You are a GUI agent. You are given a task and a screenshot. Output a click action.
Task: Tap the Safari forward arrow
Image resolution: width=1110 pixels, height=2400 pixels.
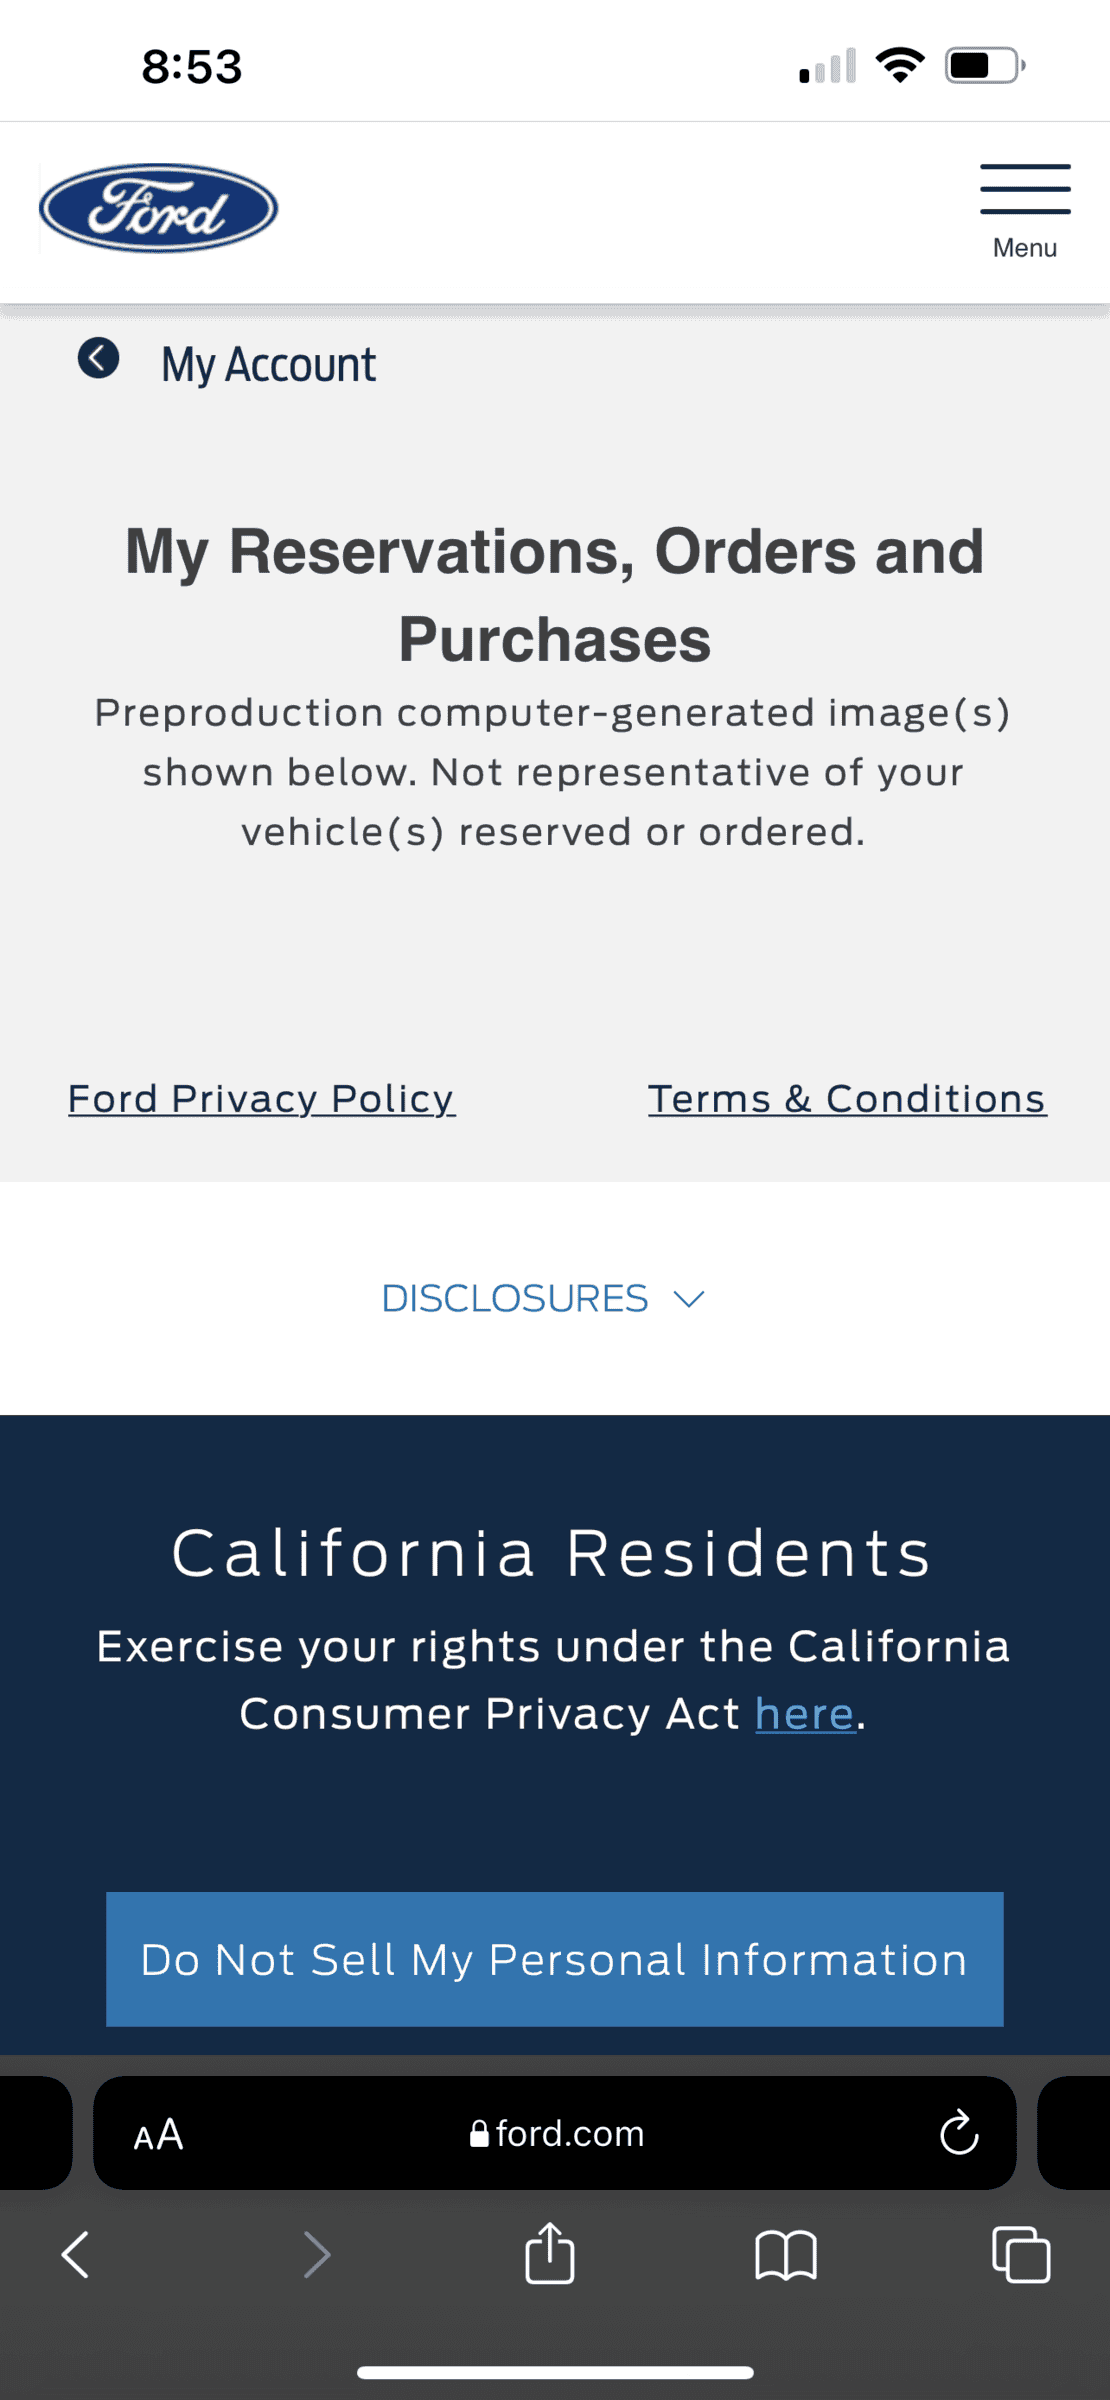(x=317, y=2255)
